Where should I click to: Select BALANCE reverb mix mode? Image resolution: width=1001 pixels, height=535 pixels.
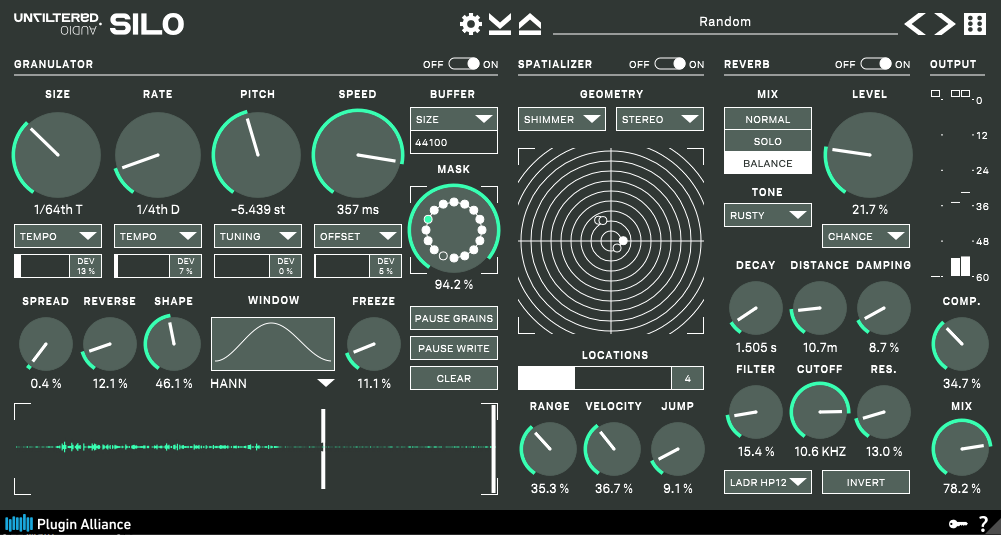(768, 163)
